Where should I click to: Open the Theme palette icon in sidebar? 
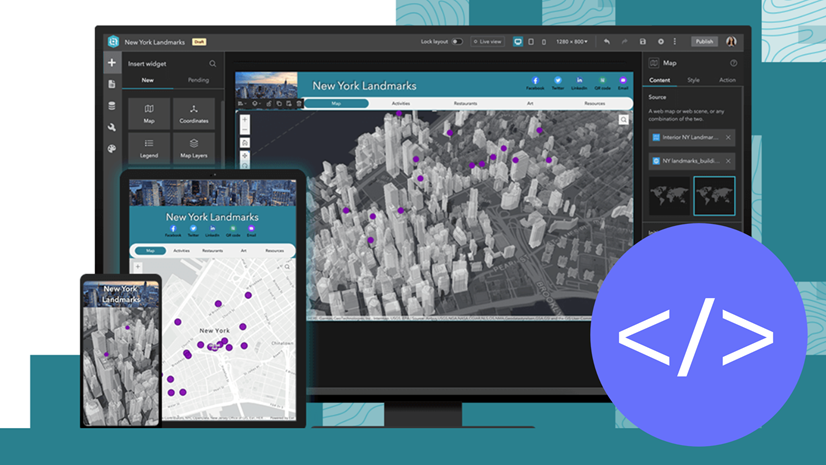pos(112,149)
